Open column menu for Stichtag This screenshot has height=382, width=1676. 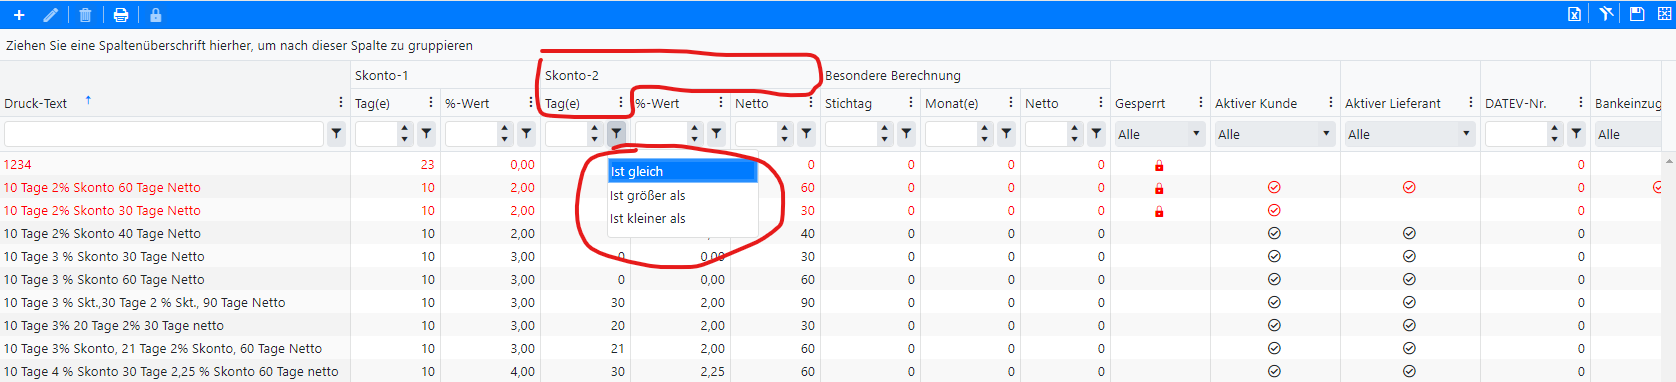pyautogui.click(x=911, y=103)
